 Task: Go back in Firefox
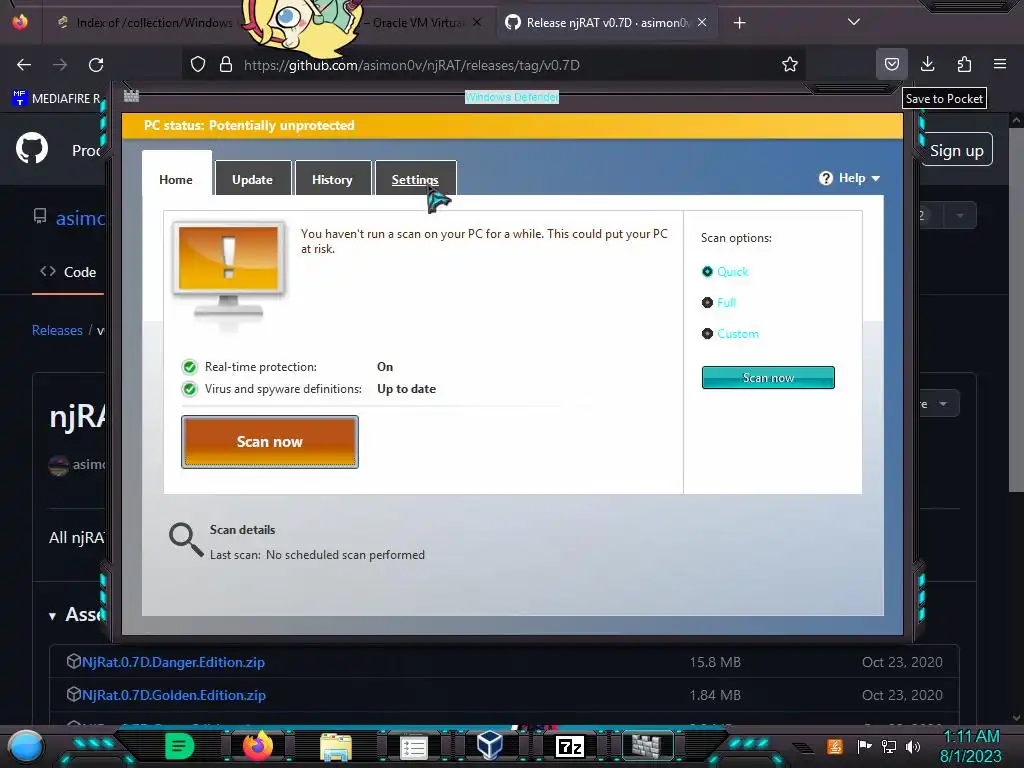(x=24, y=65)
